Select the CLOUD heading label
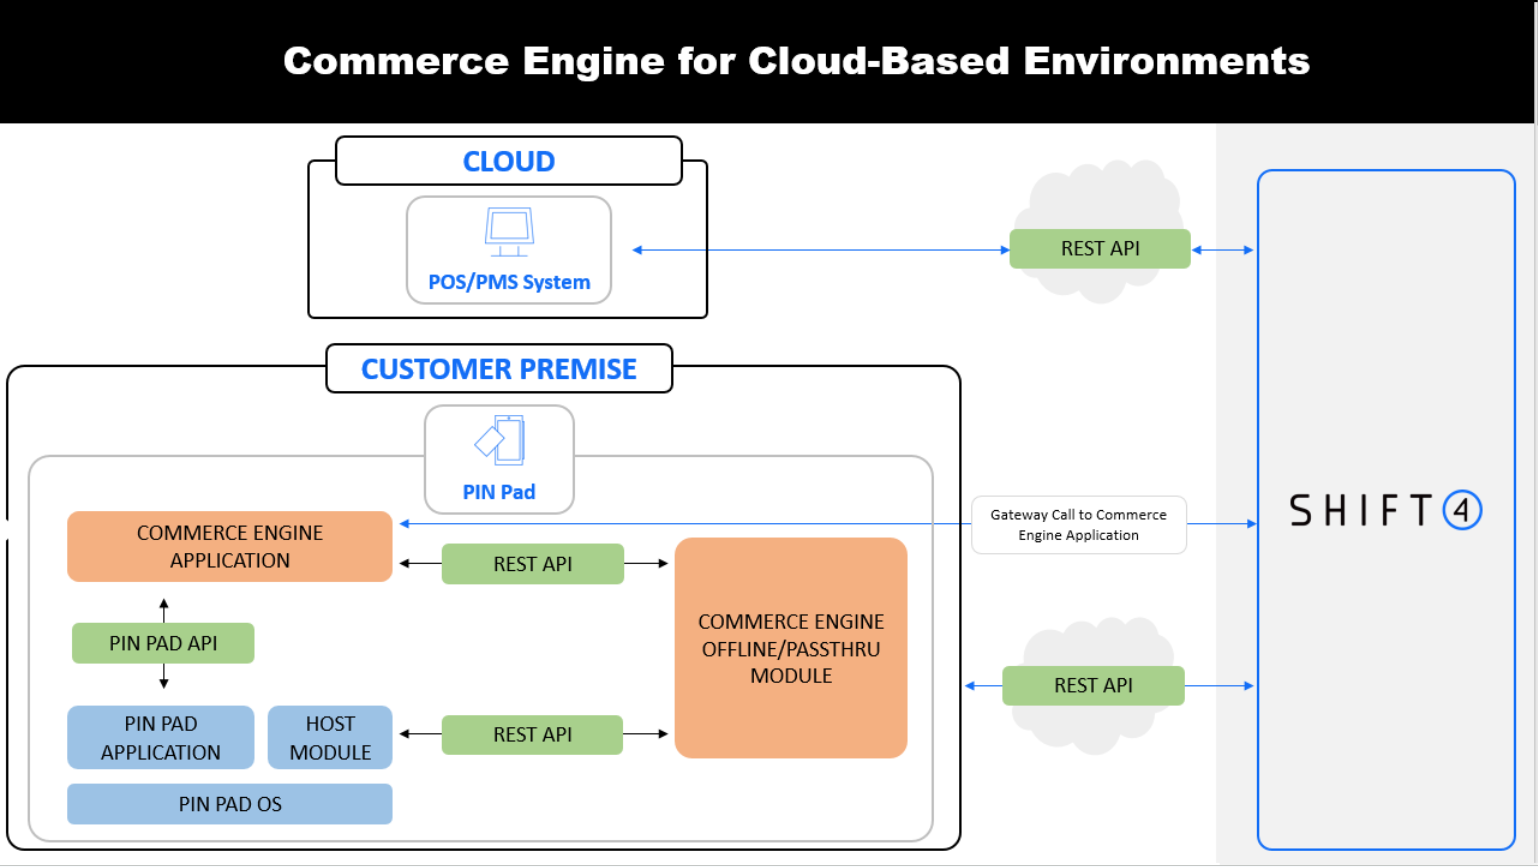This screenshot has height=867, width=1538. (x=508, y=162)
